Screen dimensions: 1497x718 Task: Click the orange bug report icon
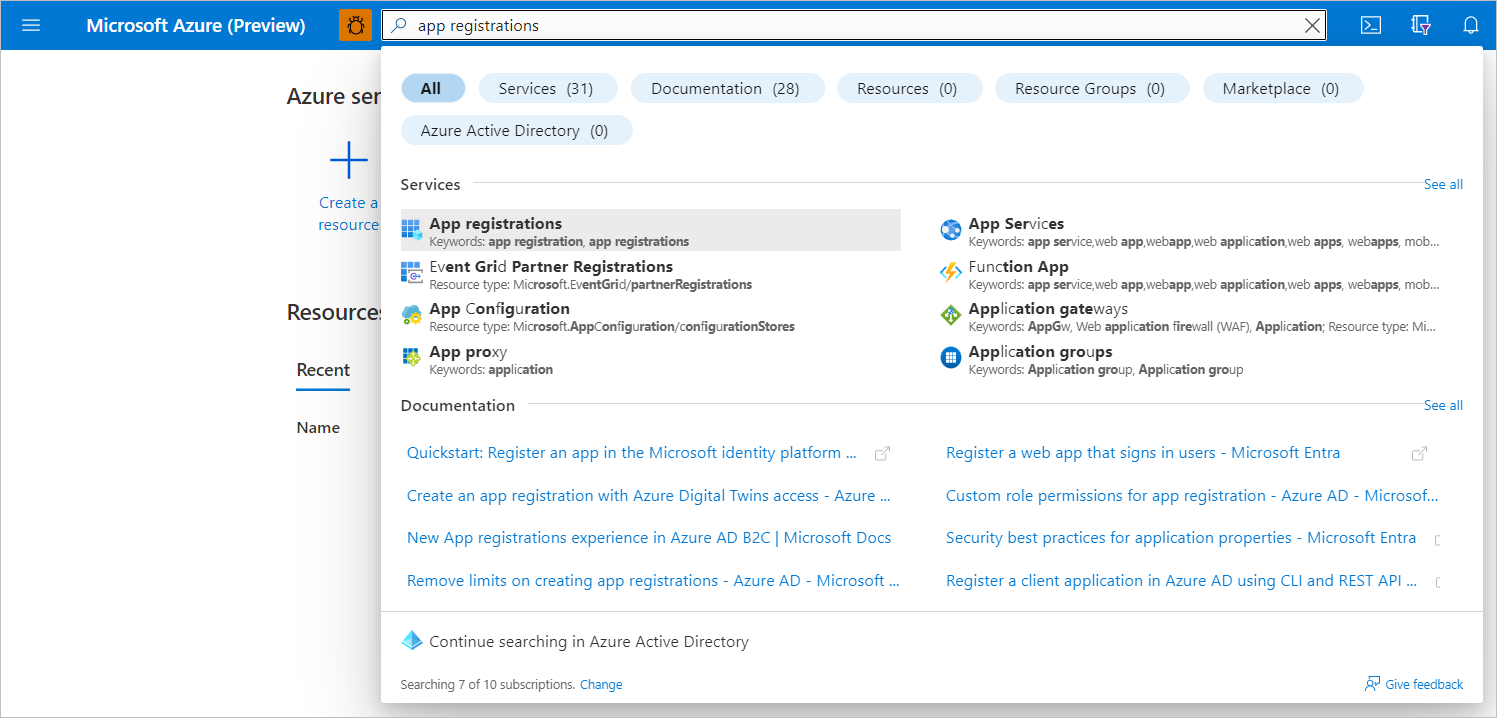355,25
